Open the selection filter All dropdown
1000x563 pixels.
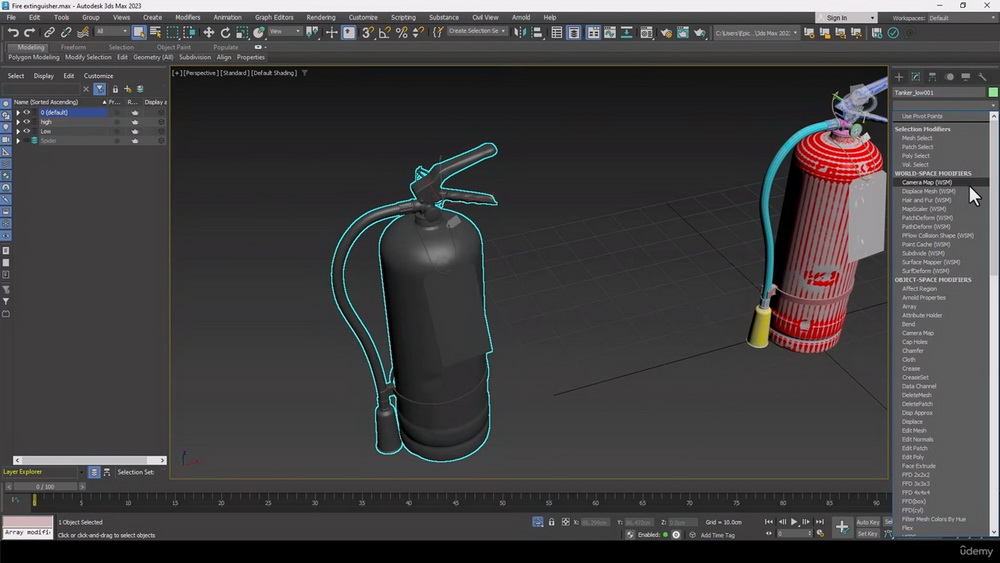click(x=112, y=31)
